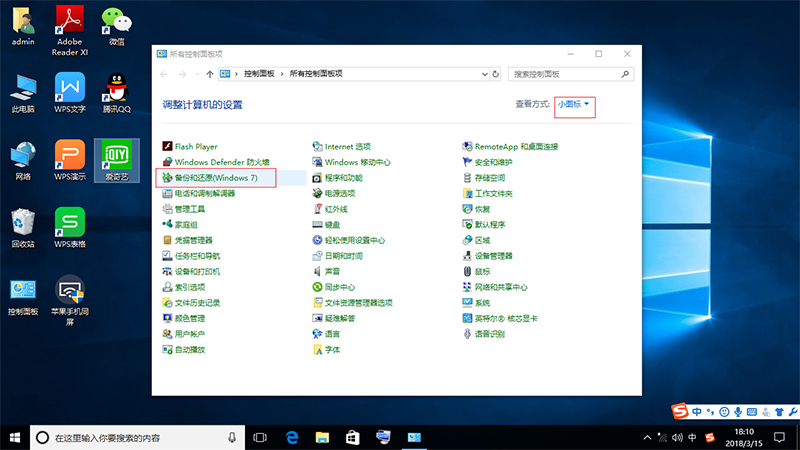Image resolution: width=800 pixels, height=450 pixels.
Task: Open 区域 settings item
Action: coord(476,240)
